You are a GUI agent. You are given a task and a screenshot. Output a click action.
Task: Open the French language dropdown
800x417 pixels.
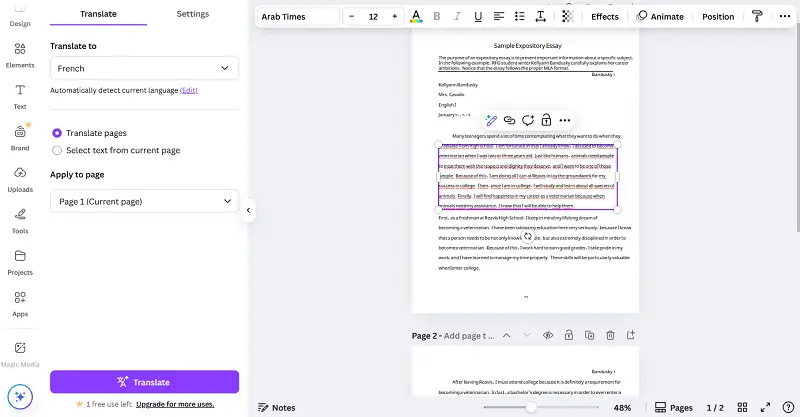tap(144, 68)
